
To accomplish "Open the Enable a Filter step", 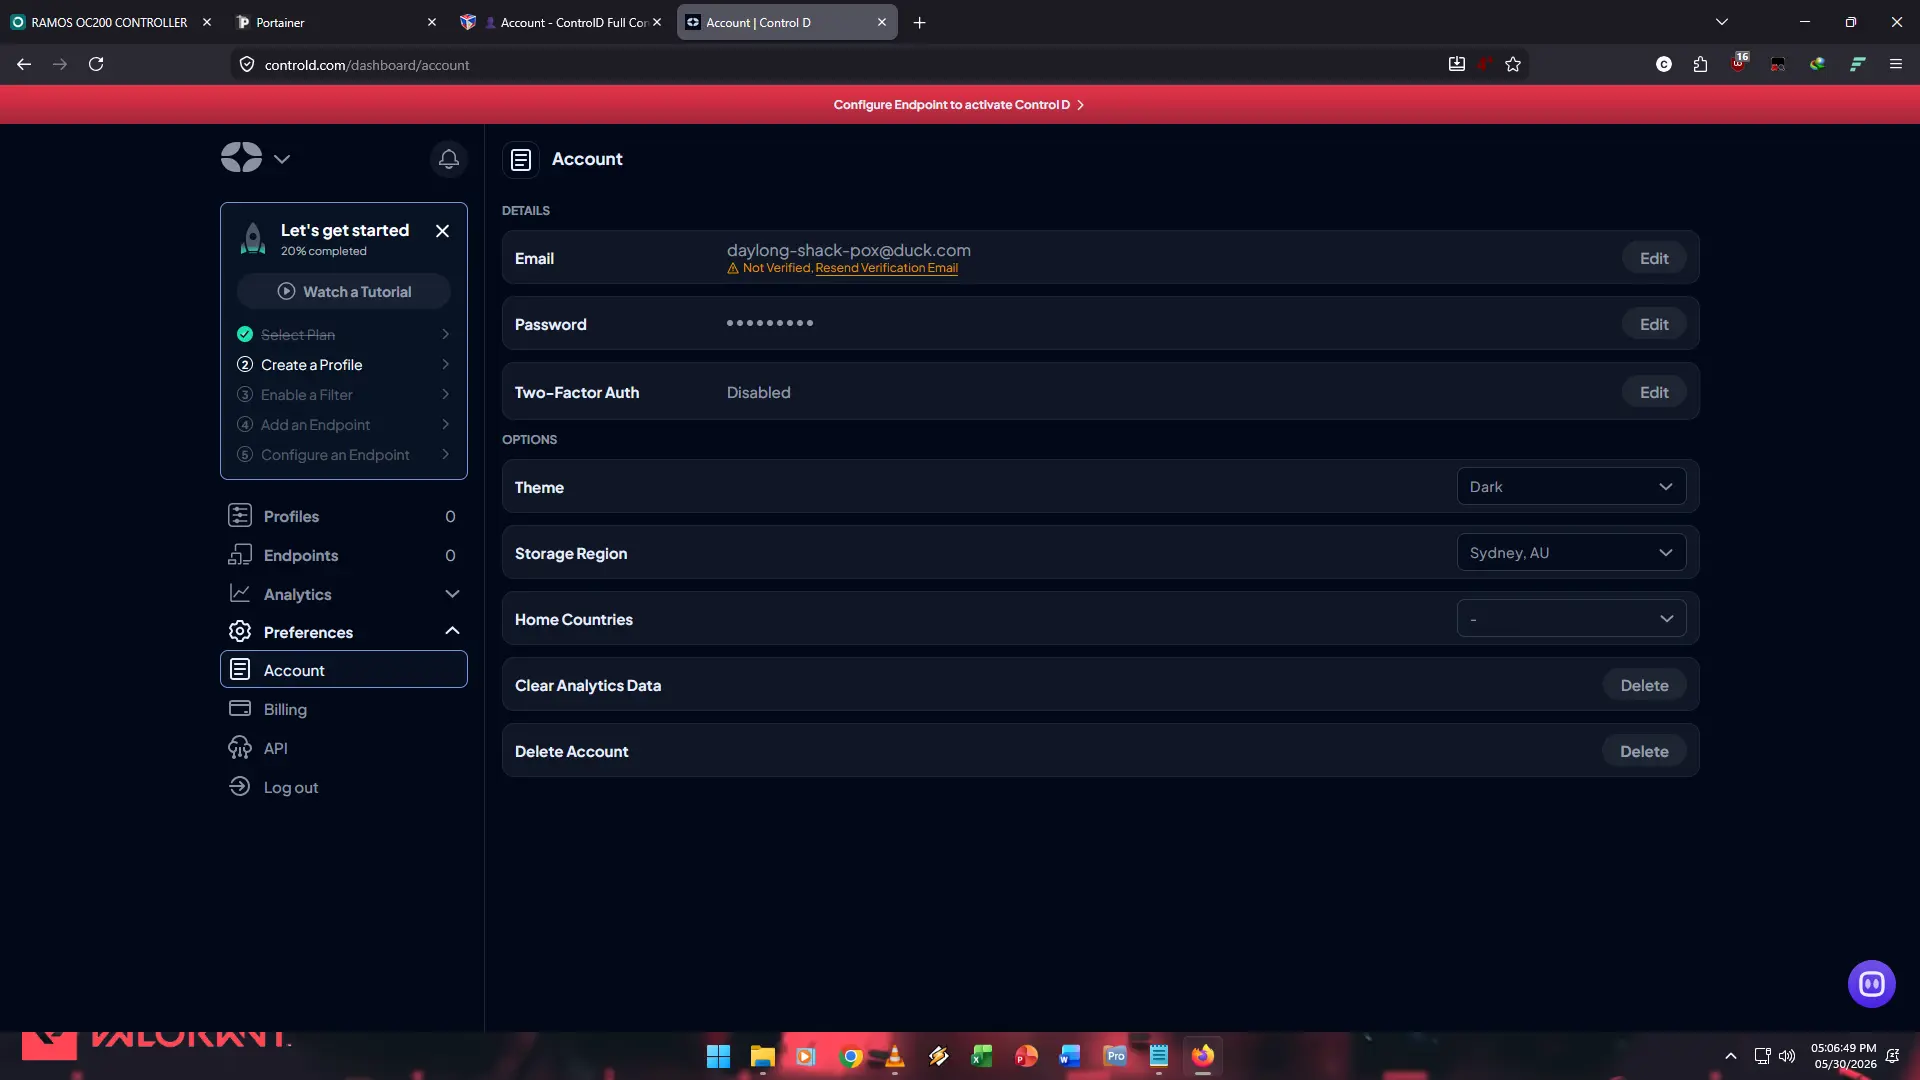I will pyautogui.click(x=344, y=395).
